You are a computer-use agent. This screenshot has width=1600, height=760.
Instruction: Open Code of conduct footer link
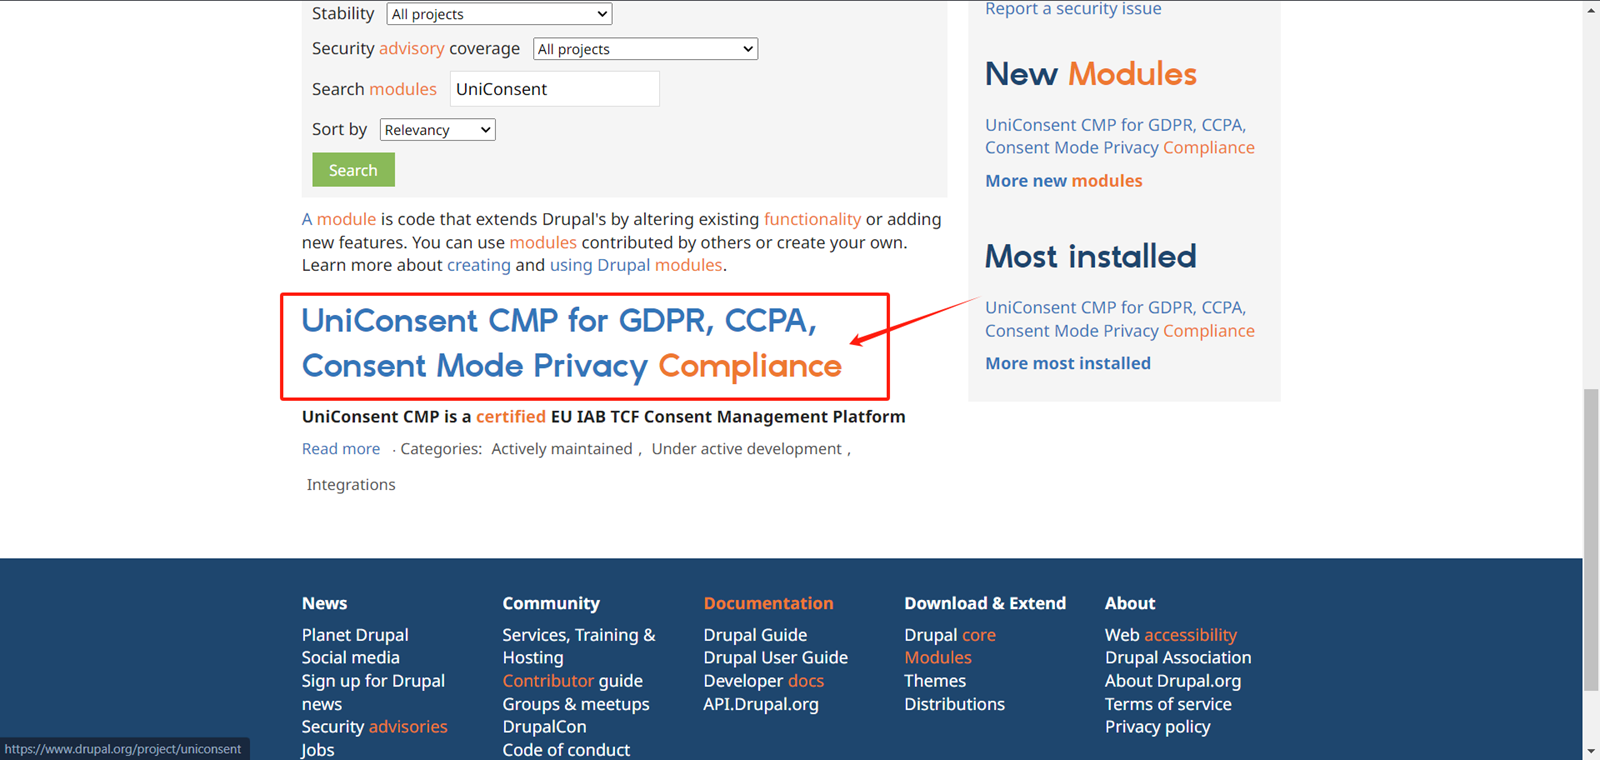click(566, 750)
